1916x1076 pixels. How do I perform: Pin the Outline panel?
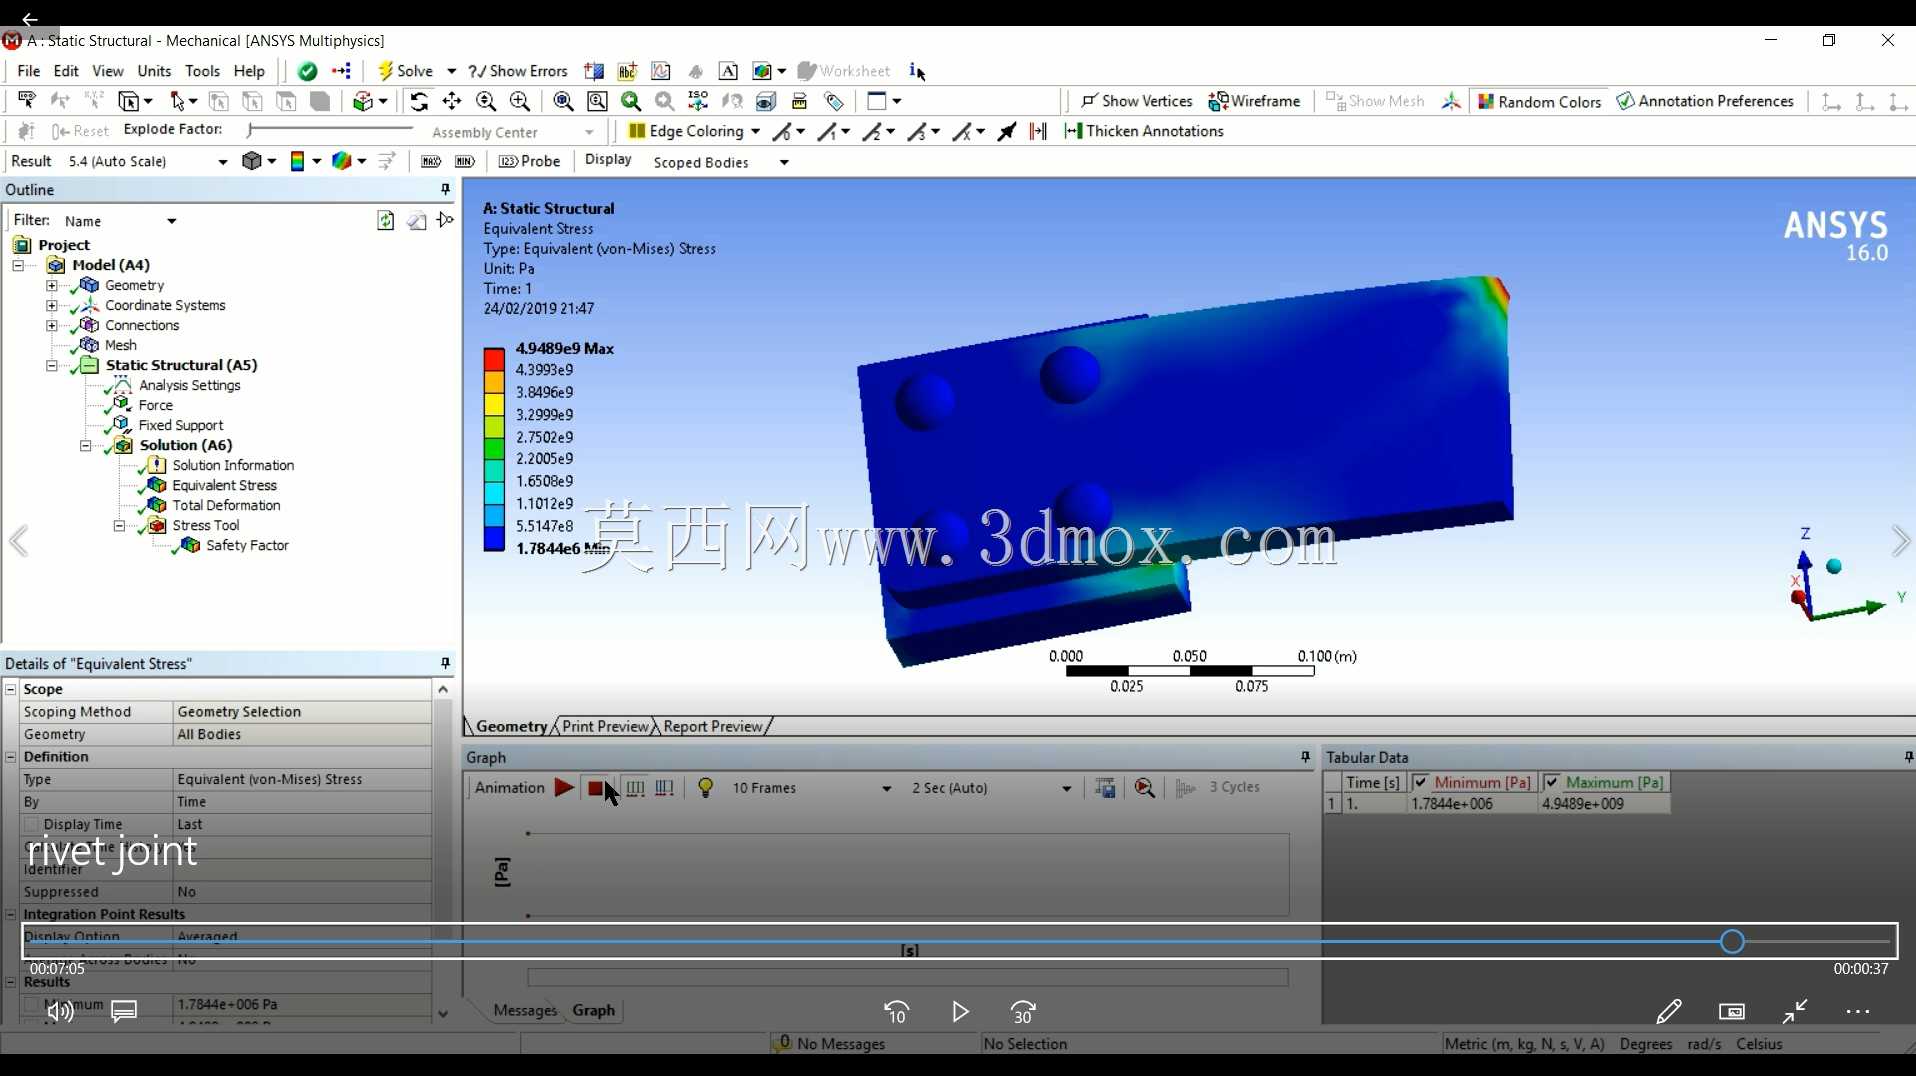(x=445, y=189)
